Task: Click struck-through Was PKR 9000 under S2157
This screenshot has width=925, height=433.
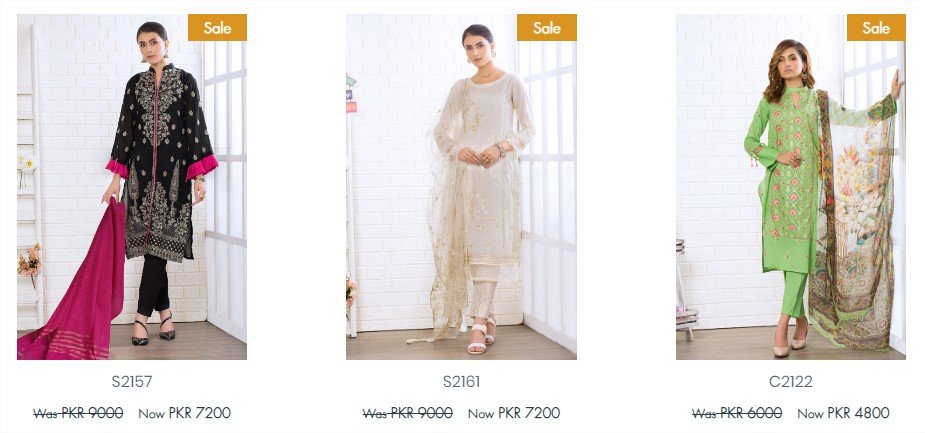Action: [78, 413]
